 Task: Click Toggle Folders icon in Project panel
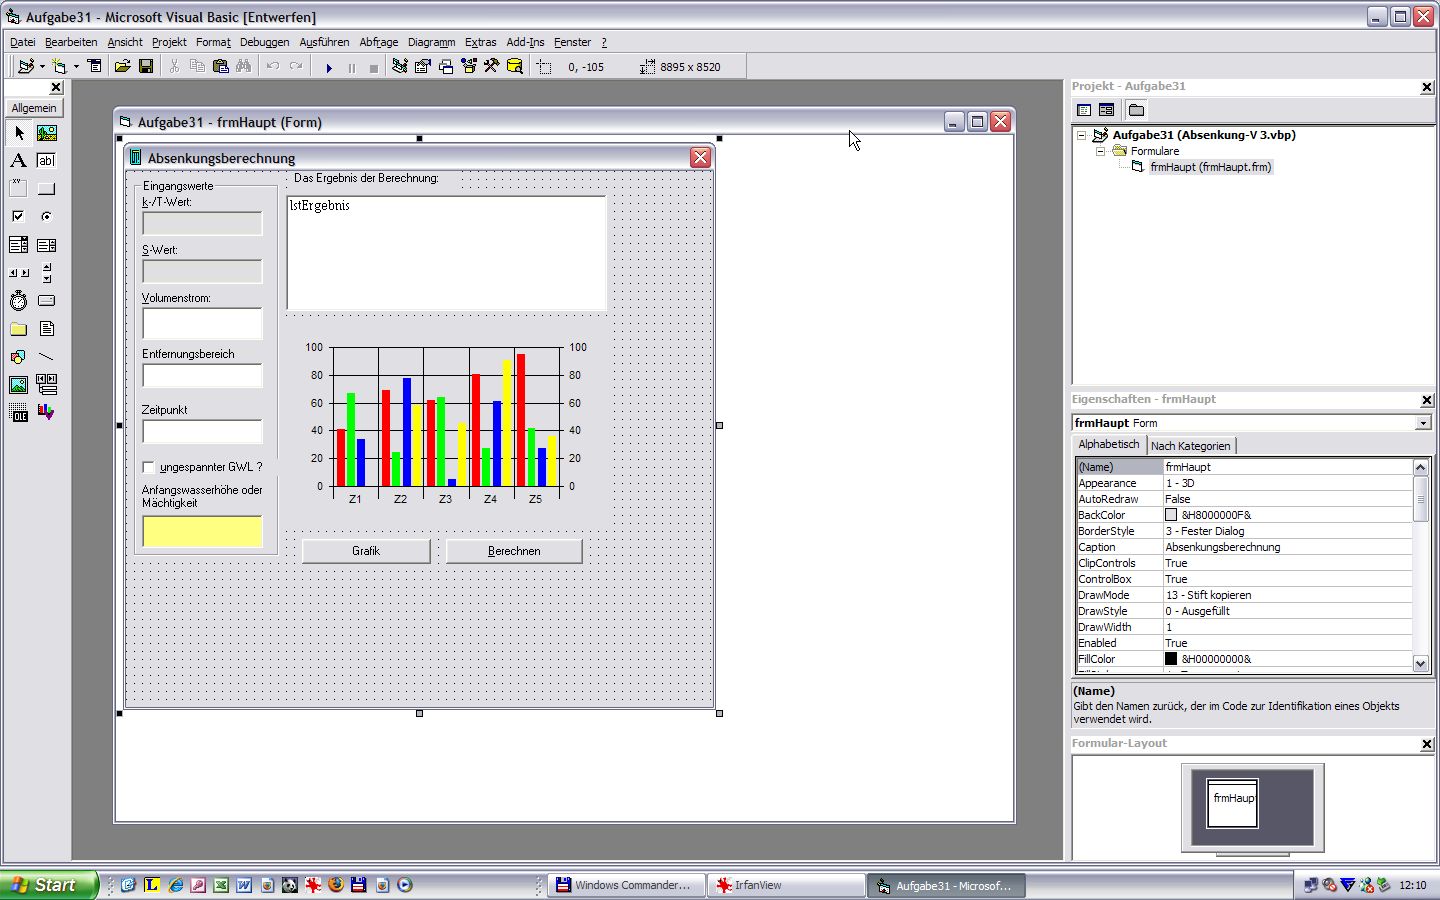coord(1137,110)
